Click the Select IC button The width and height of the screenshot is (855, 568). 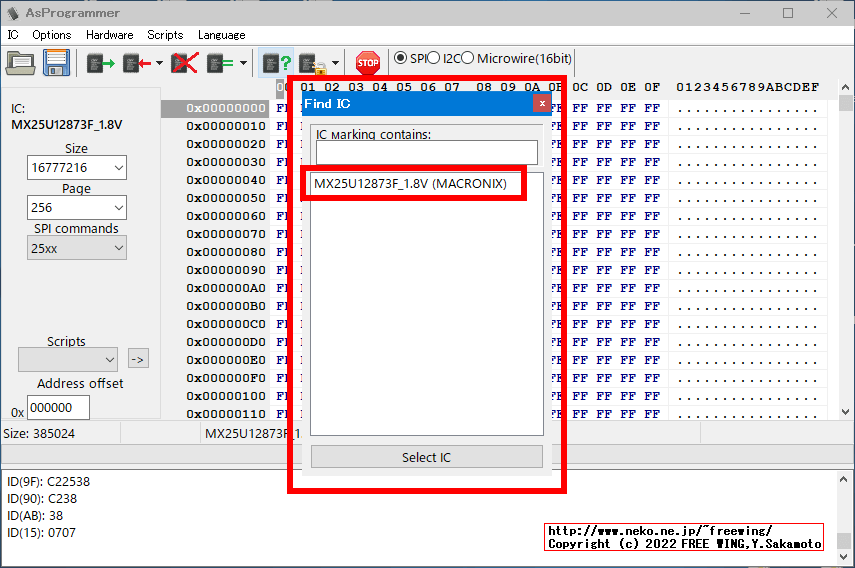(x=427, y=457)
